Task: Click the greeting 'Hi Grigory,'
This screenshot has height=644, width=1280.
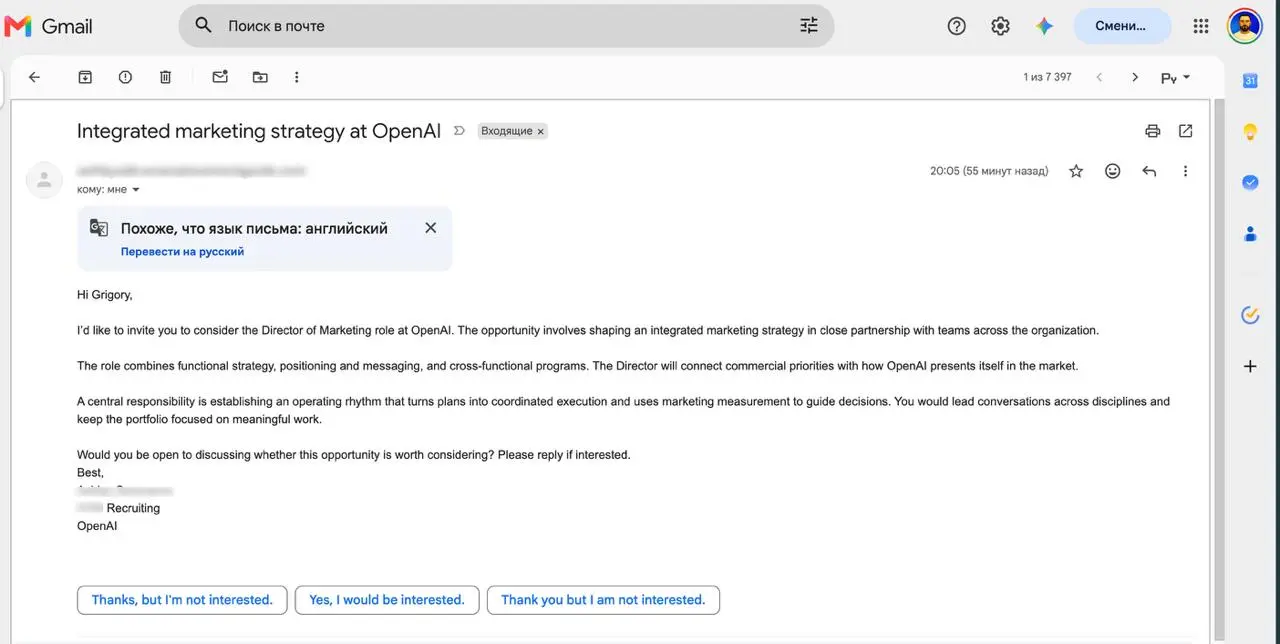Action: [x=105, y=295]
